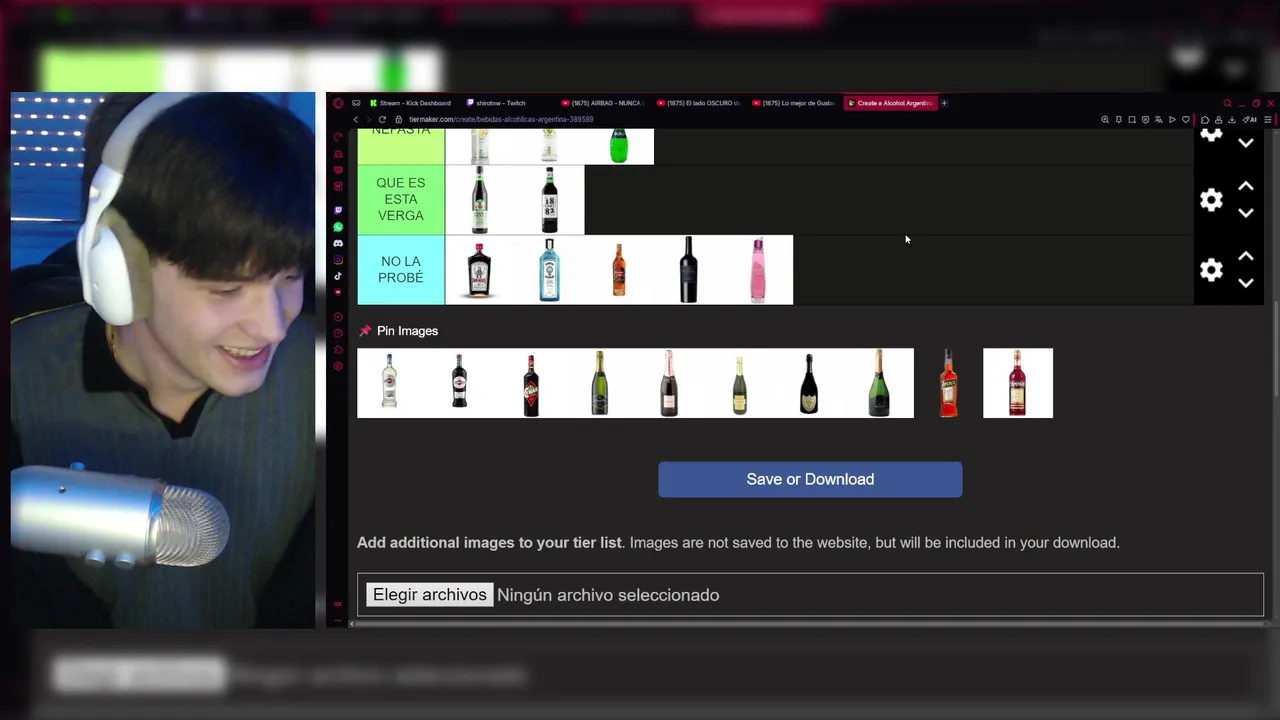Move NEFASTA row down
1280x720 pixels.
coord(1246,143)
